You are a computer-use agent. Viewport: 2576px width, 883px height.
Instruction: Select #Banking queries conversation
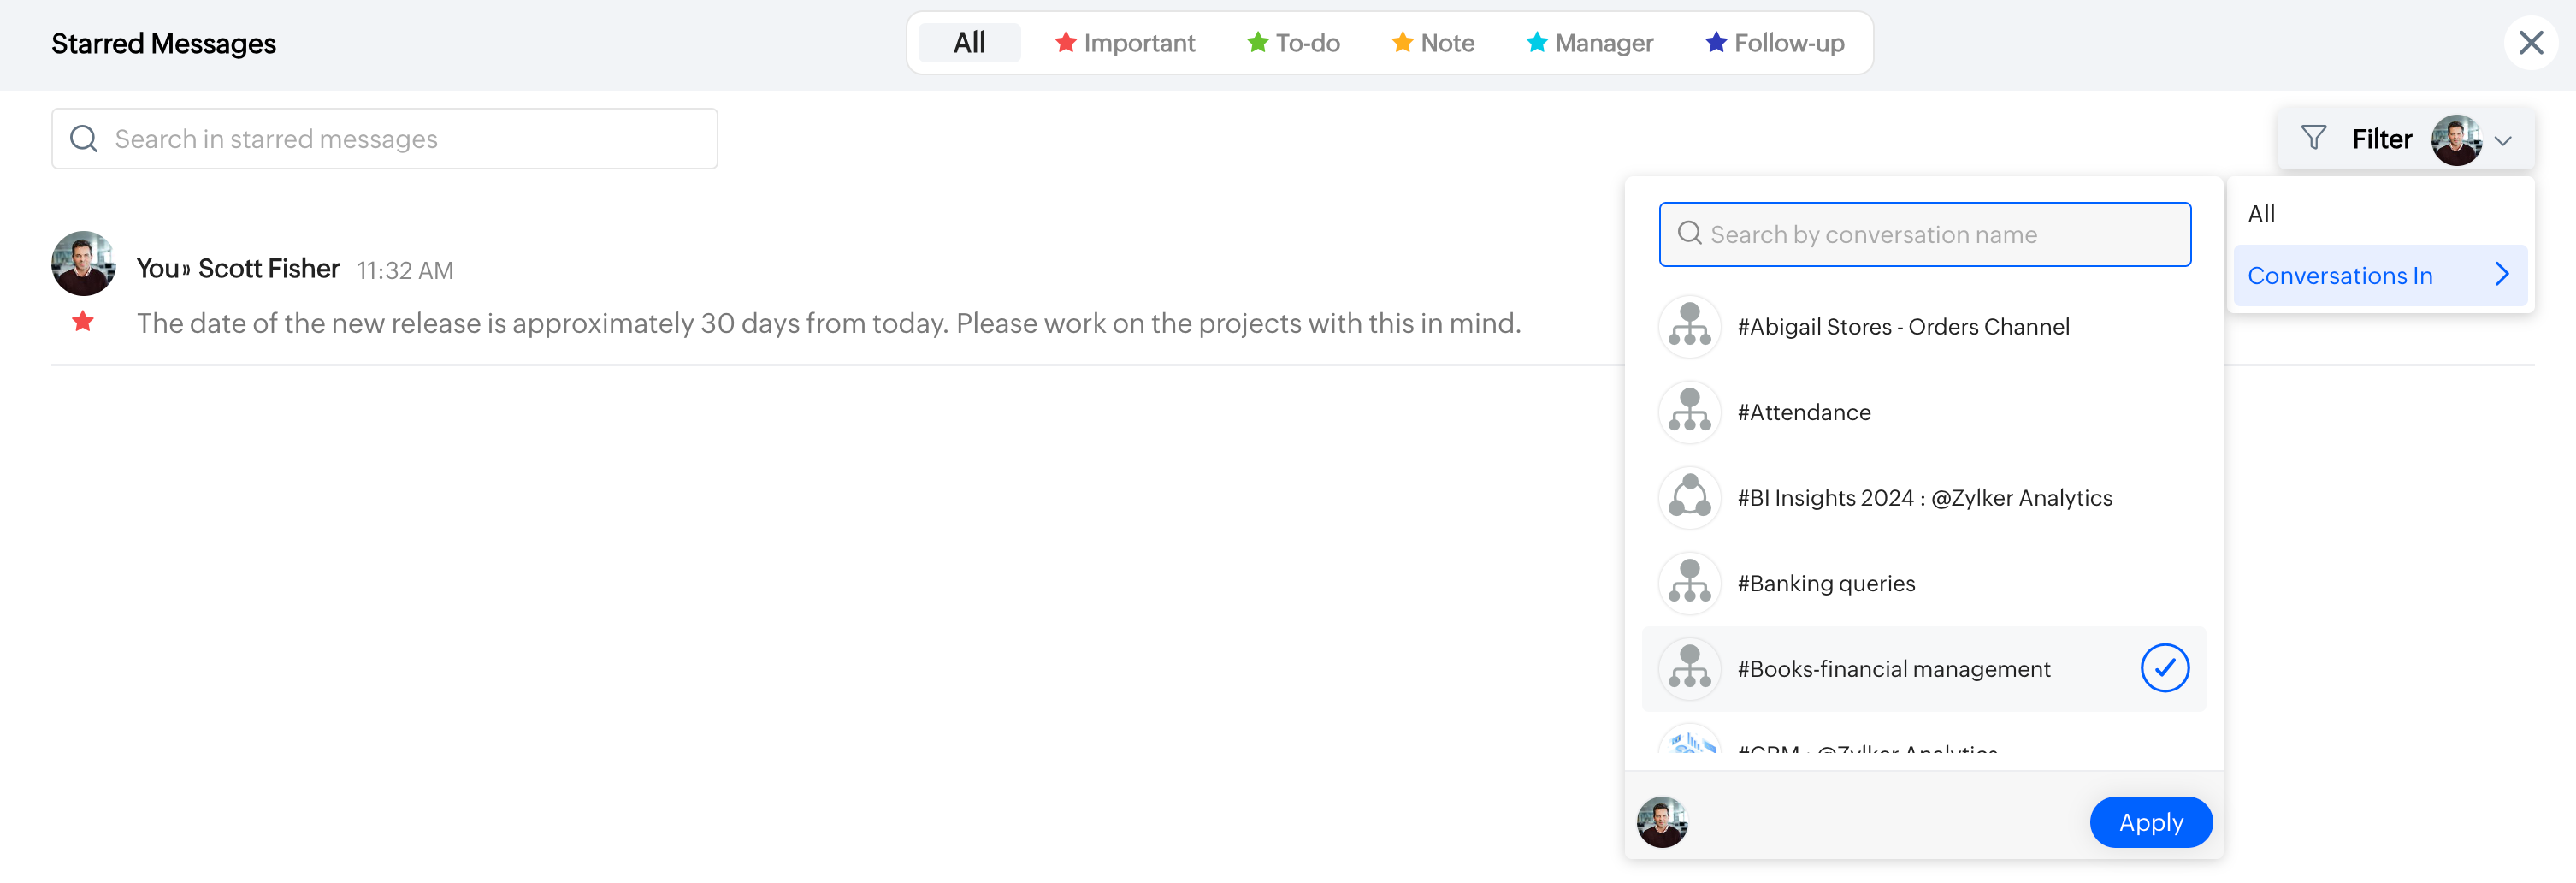click(1826, 583)
